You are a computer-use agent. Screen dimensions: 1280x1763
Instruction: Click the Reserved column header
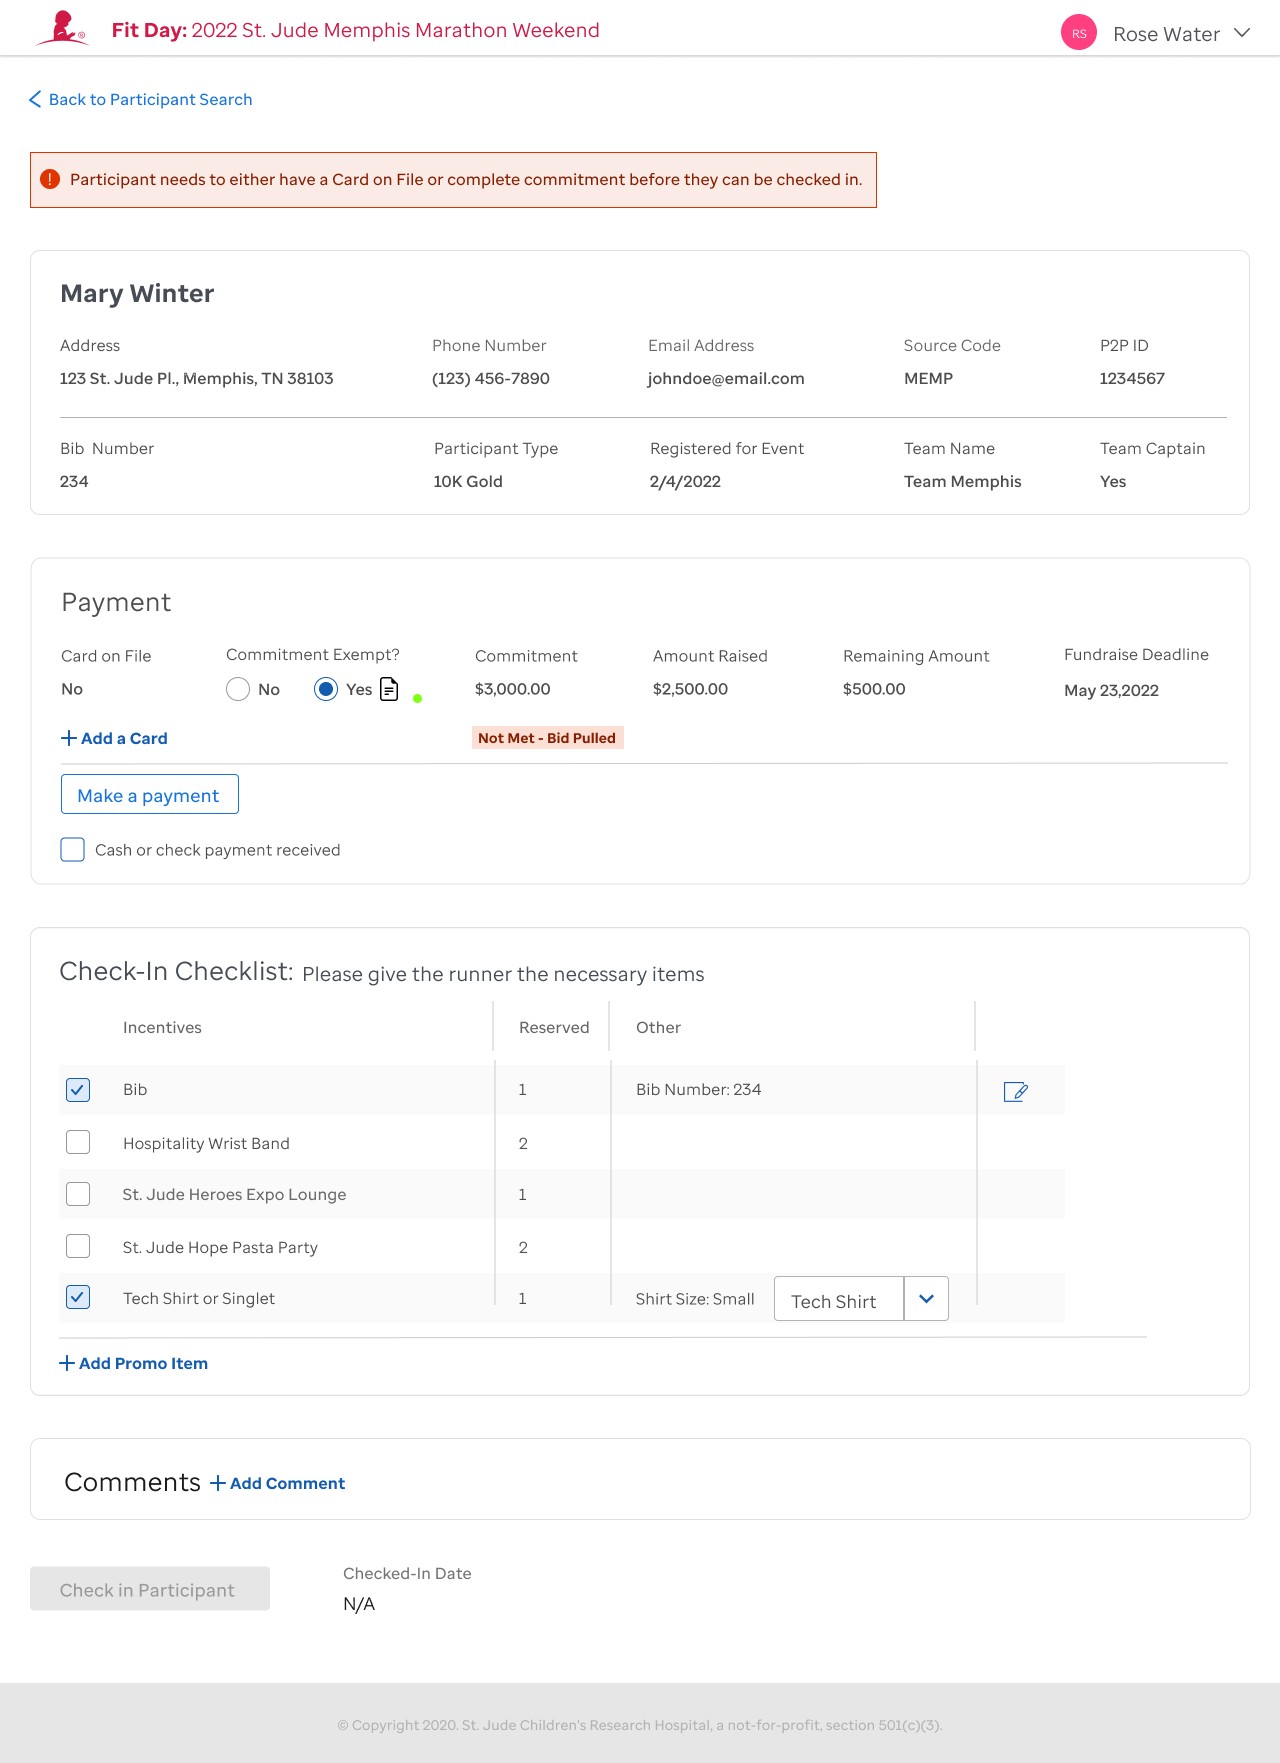554,1027
